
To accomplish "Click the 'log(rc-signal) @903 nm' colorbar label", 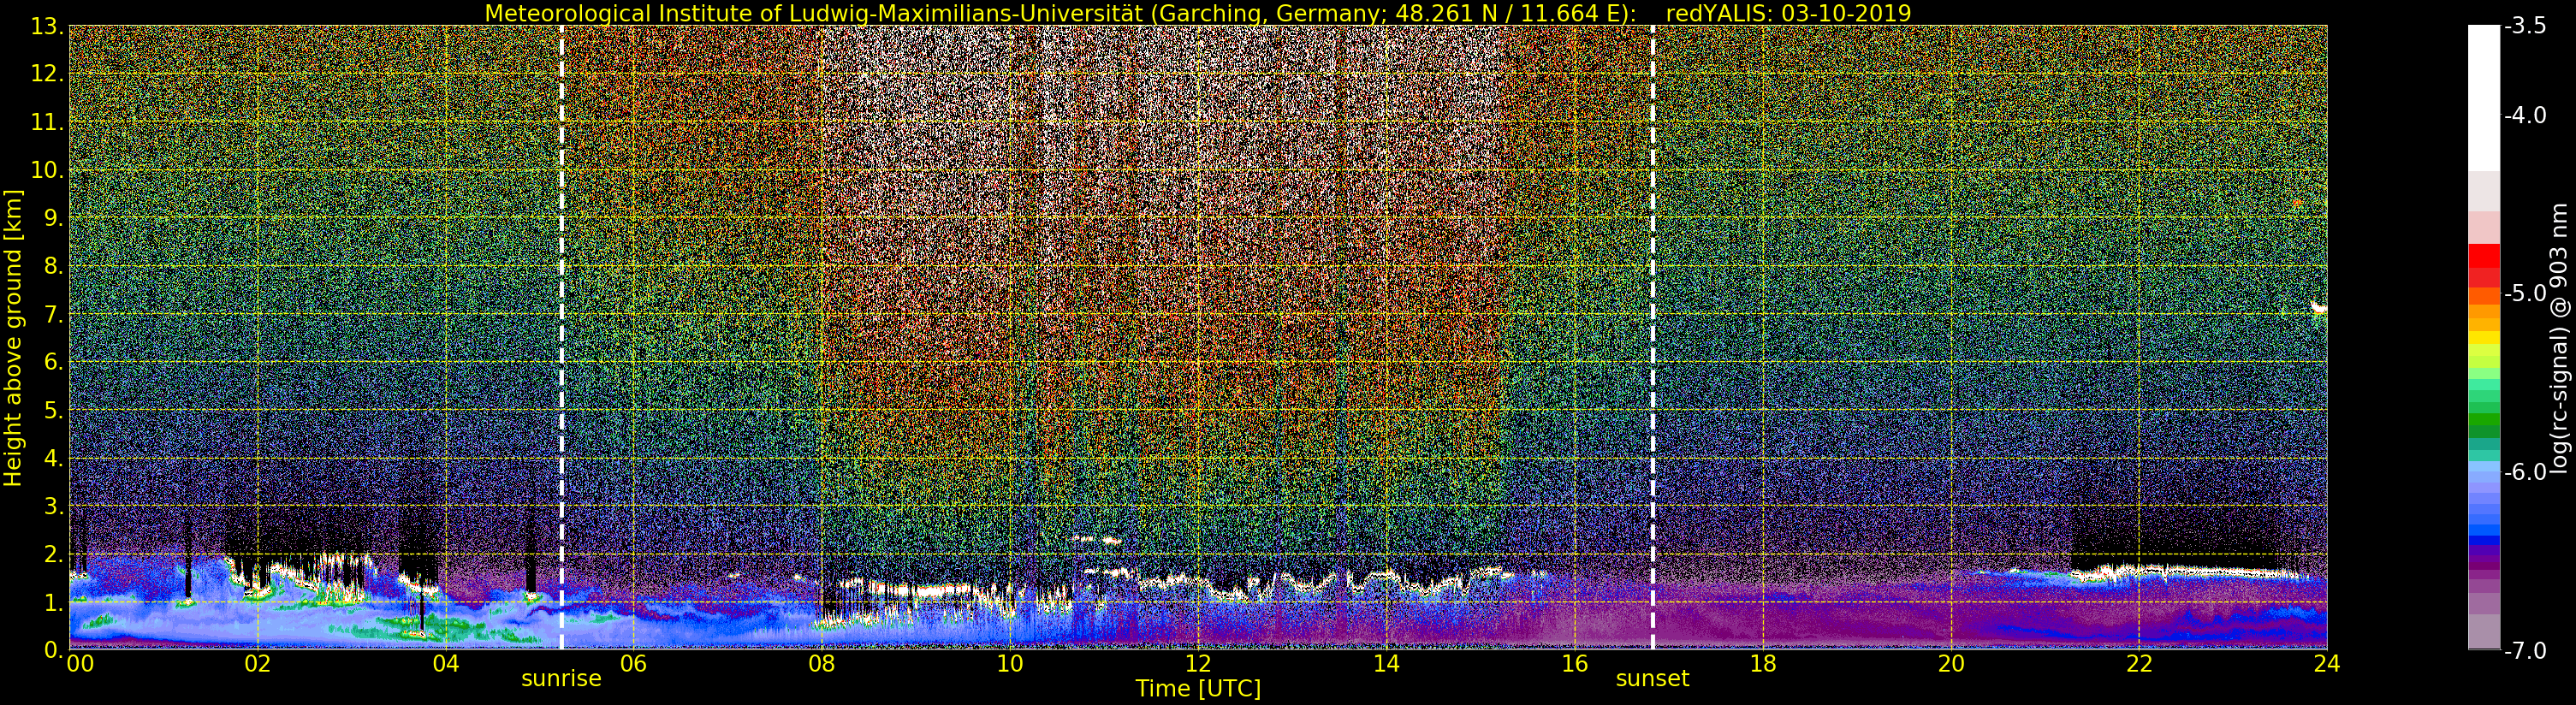I will coord(2559,338).
